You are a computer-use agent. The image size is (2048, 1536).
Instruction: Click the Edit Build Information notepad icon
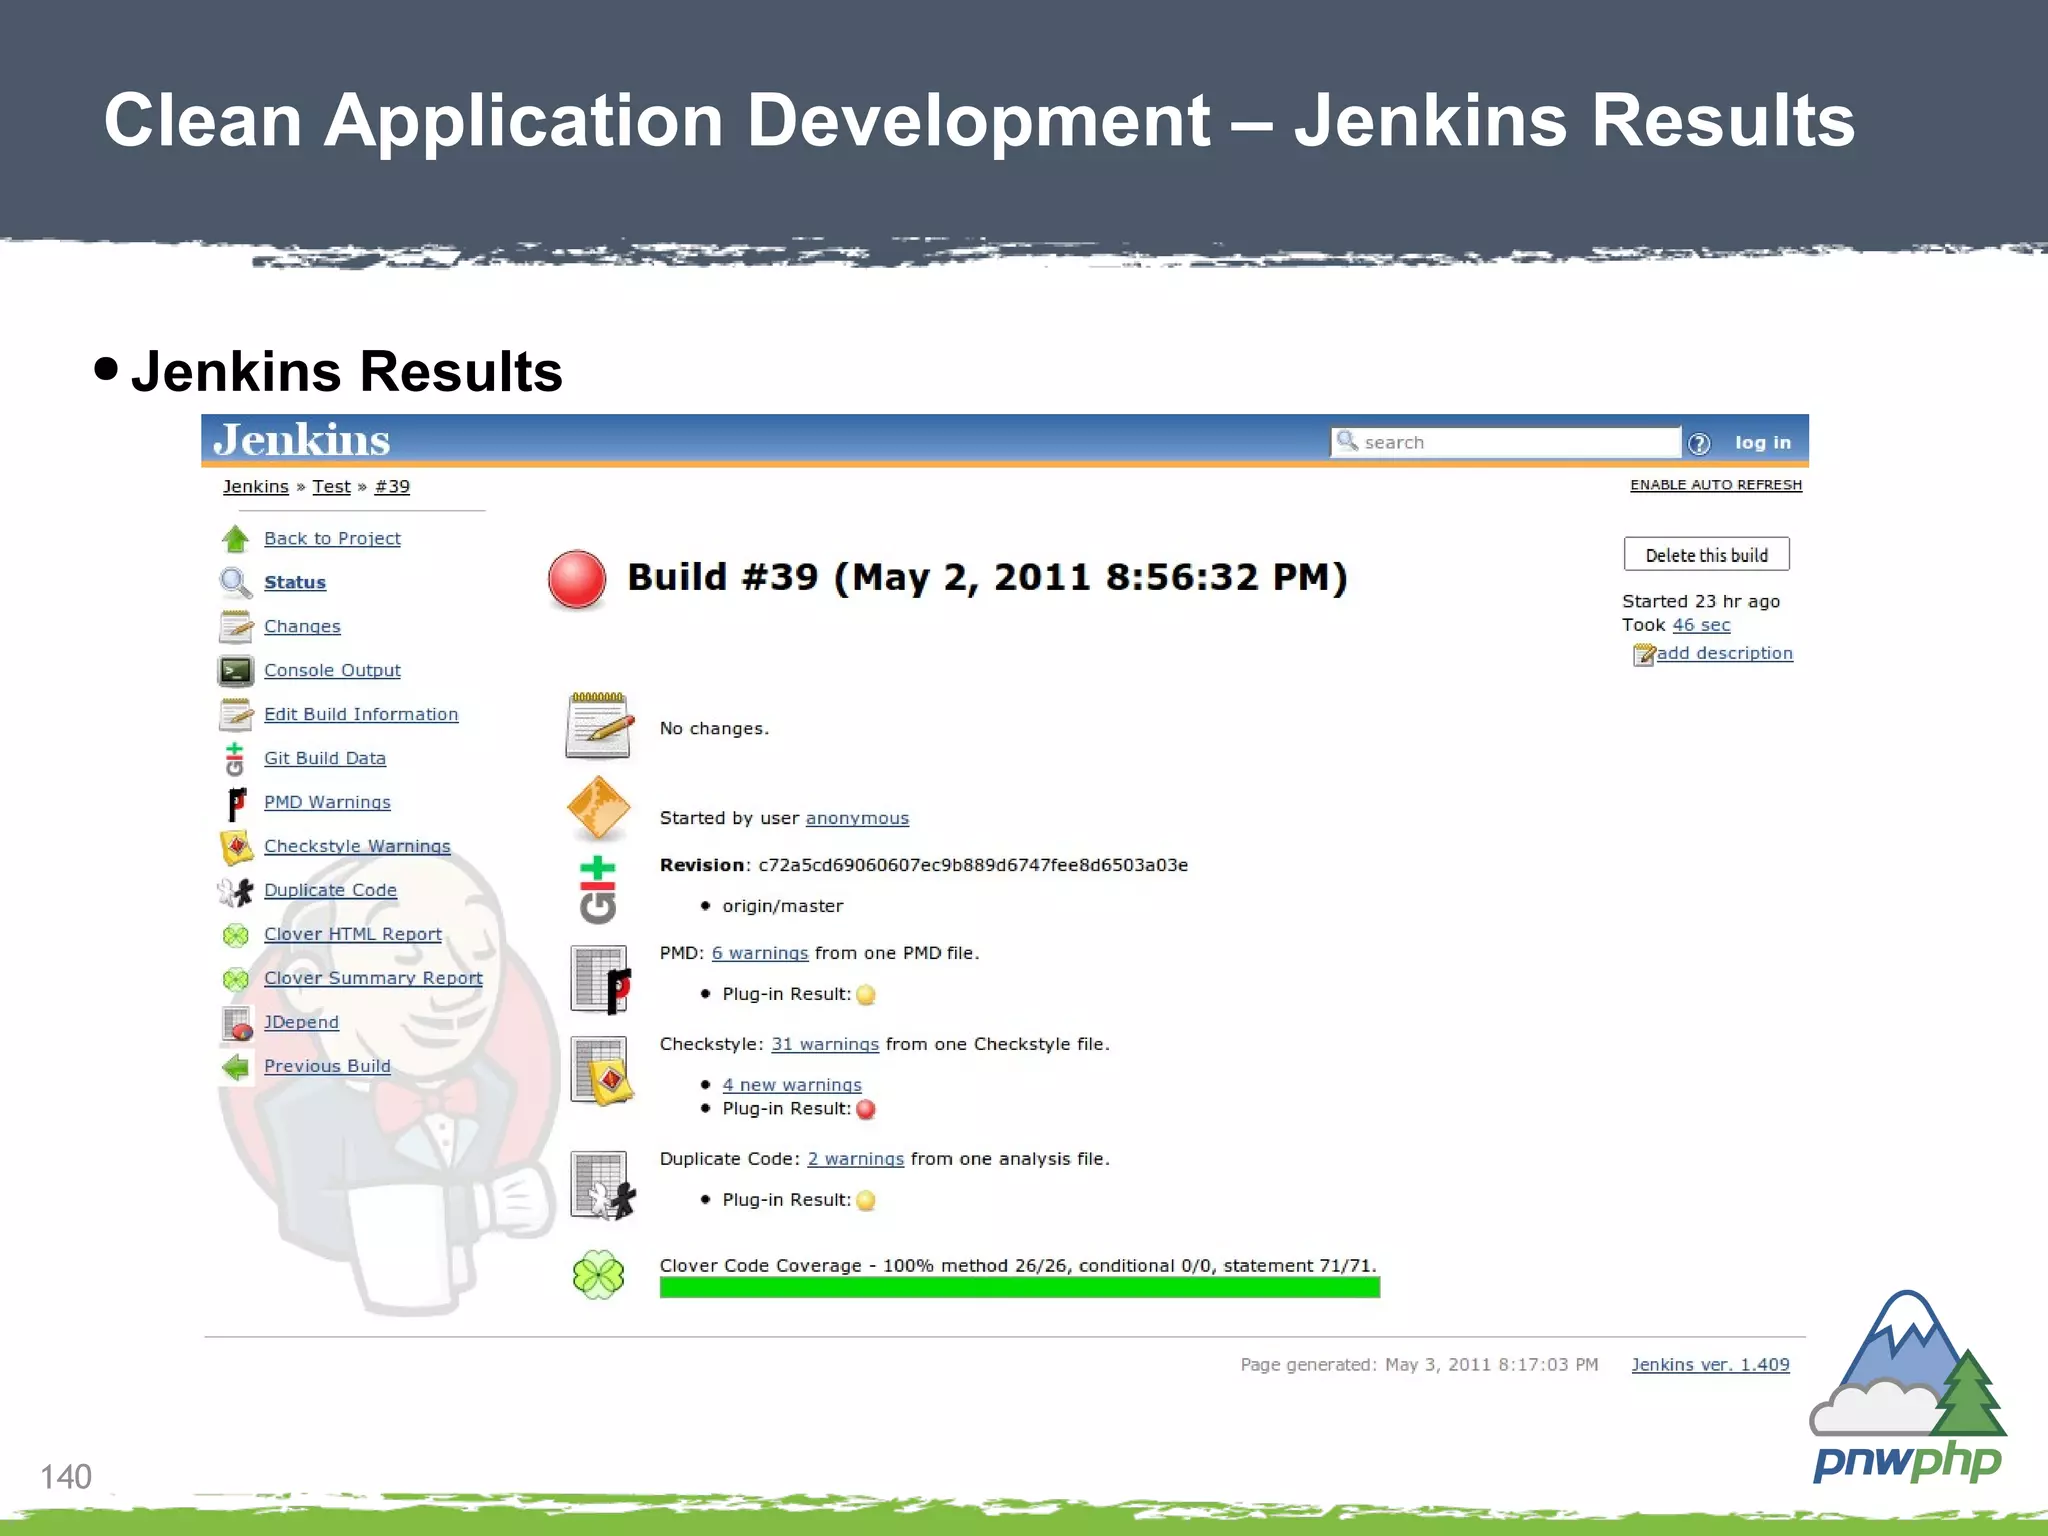pyautogui.click(x=235, y=714)
